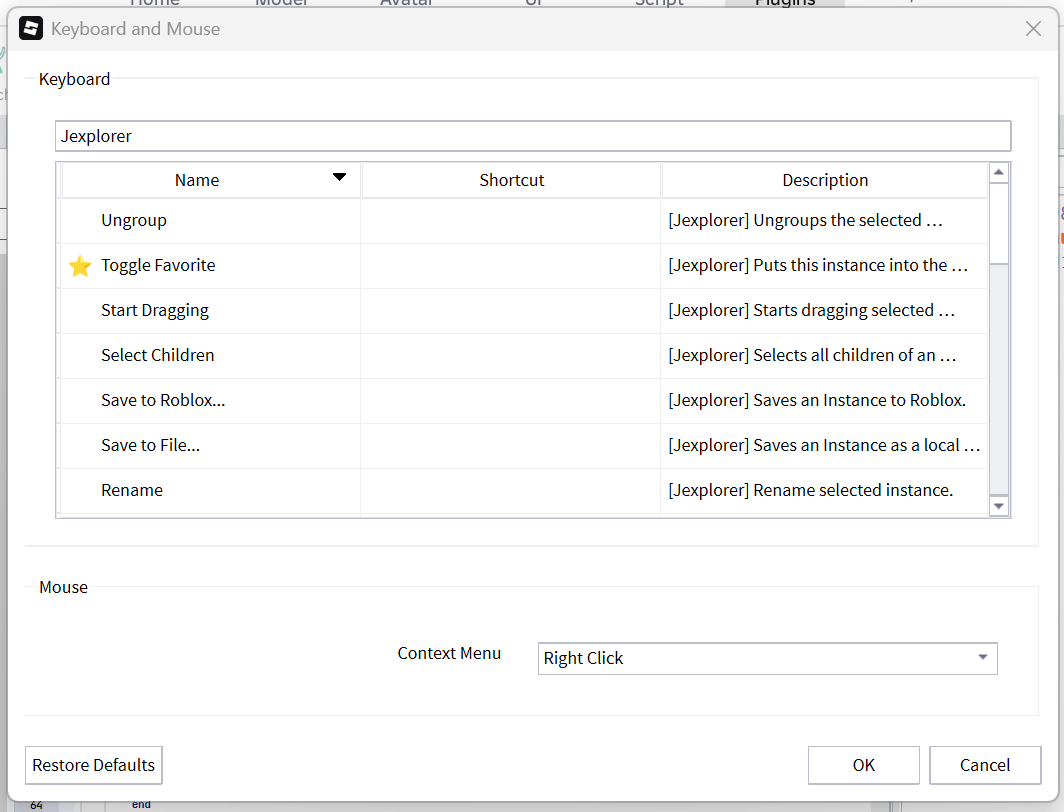The image size is (1064, 812).
Task: Click the empty Shortcut cell for Ungroup
Action: [511, 220]
